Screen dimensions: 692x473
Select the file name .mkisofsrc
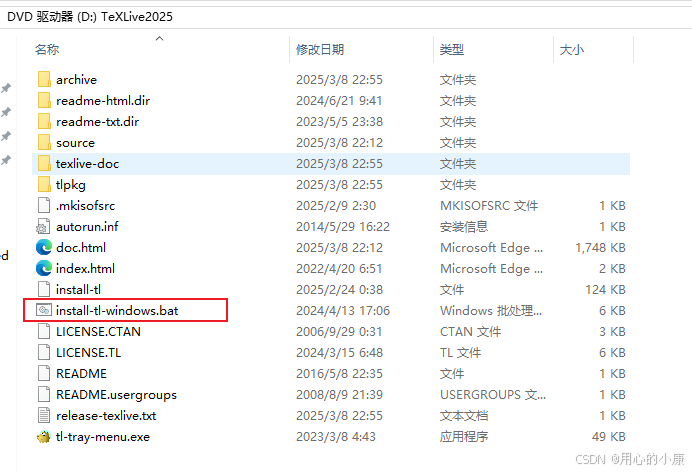[x=85, y=206]
